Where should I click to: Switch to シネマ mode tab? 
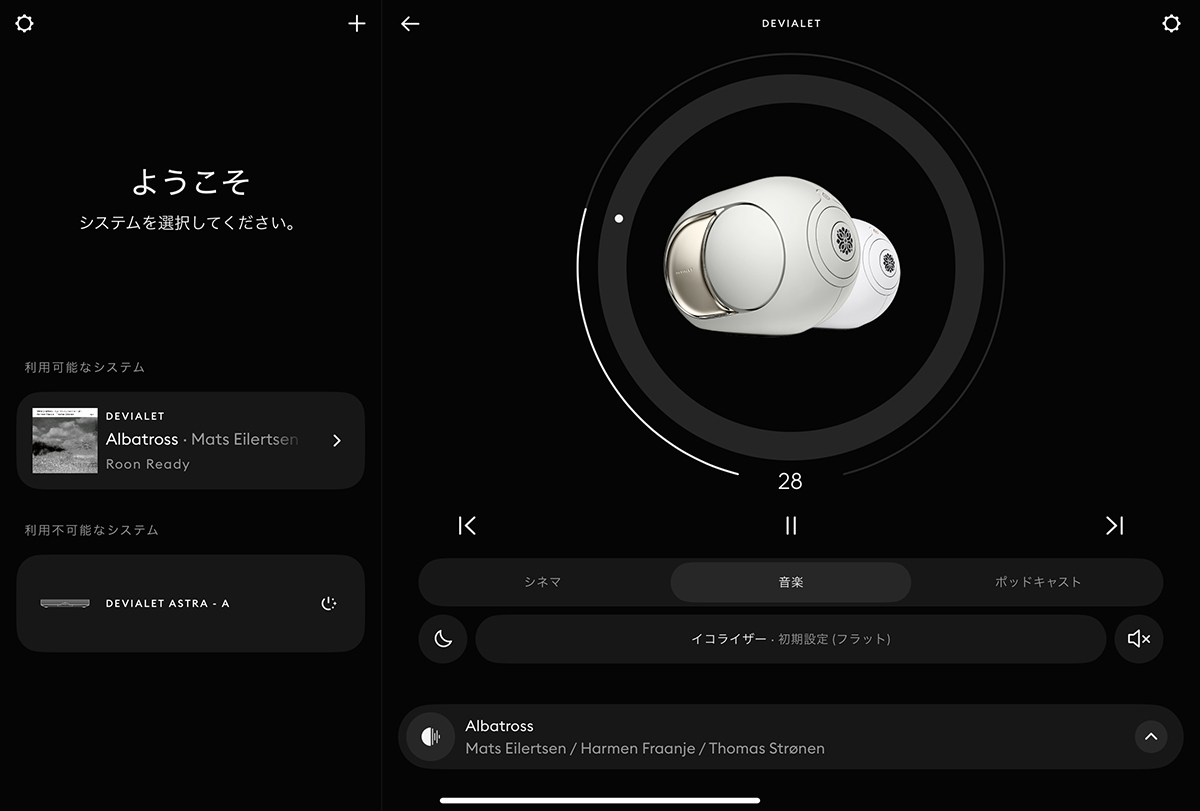pos(543,582)
